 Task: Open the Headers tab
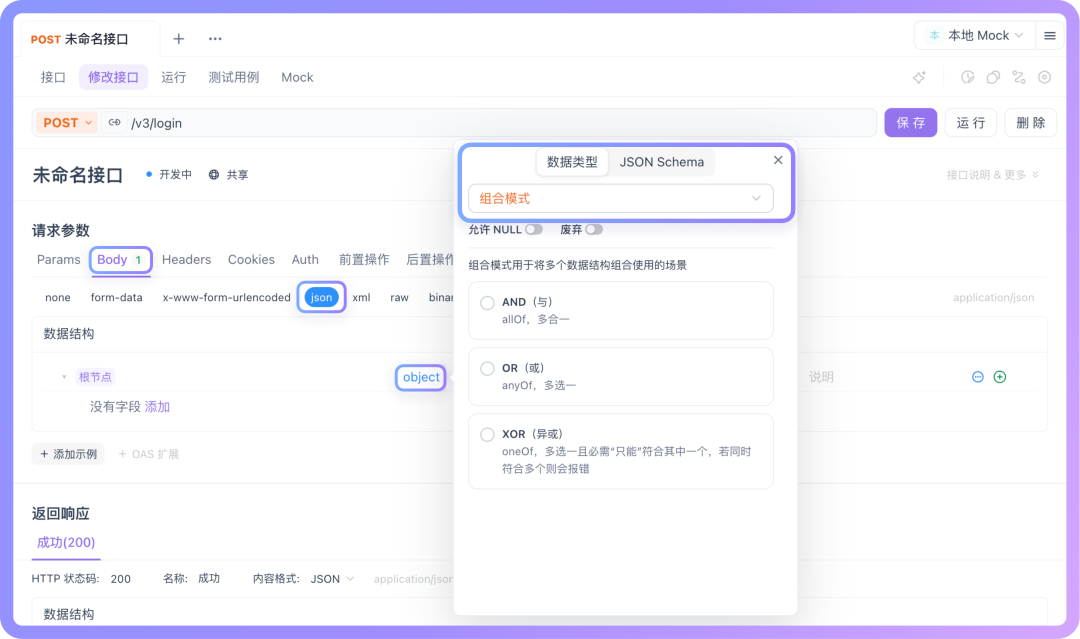pos(186,260)
